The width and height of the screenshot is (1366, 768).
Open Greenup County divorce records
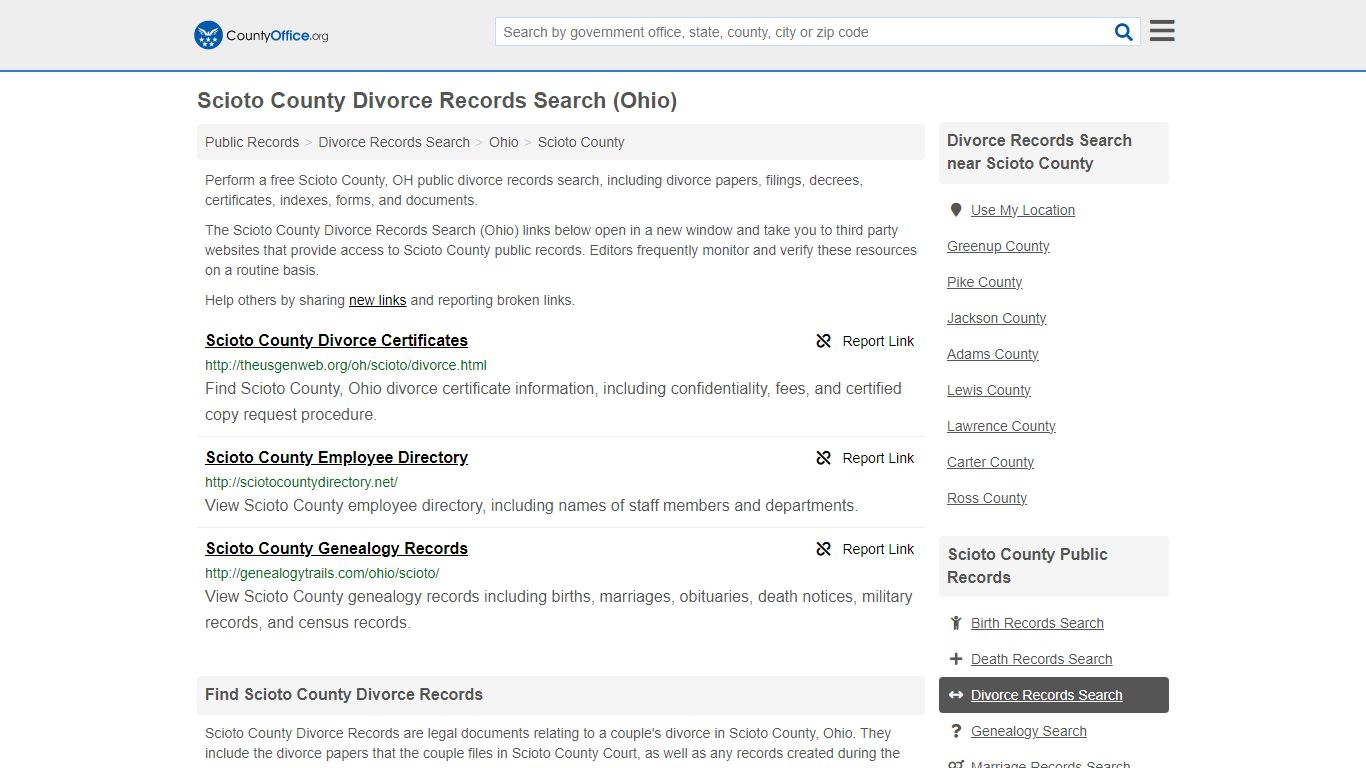tap(998, 246)
